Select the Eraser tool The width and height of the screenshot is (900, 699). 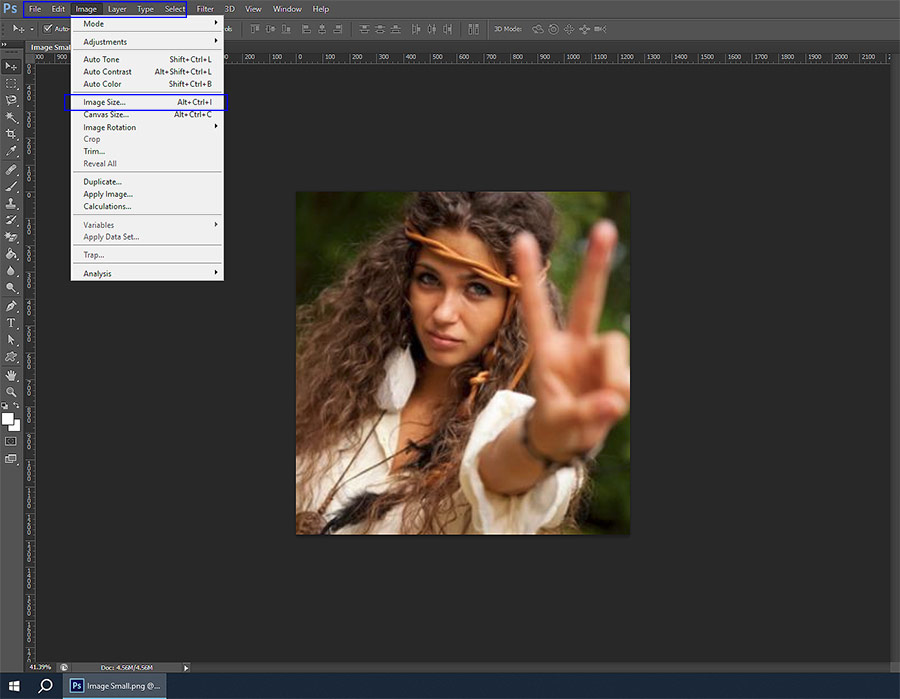coord(12,237)
